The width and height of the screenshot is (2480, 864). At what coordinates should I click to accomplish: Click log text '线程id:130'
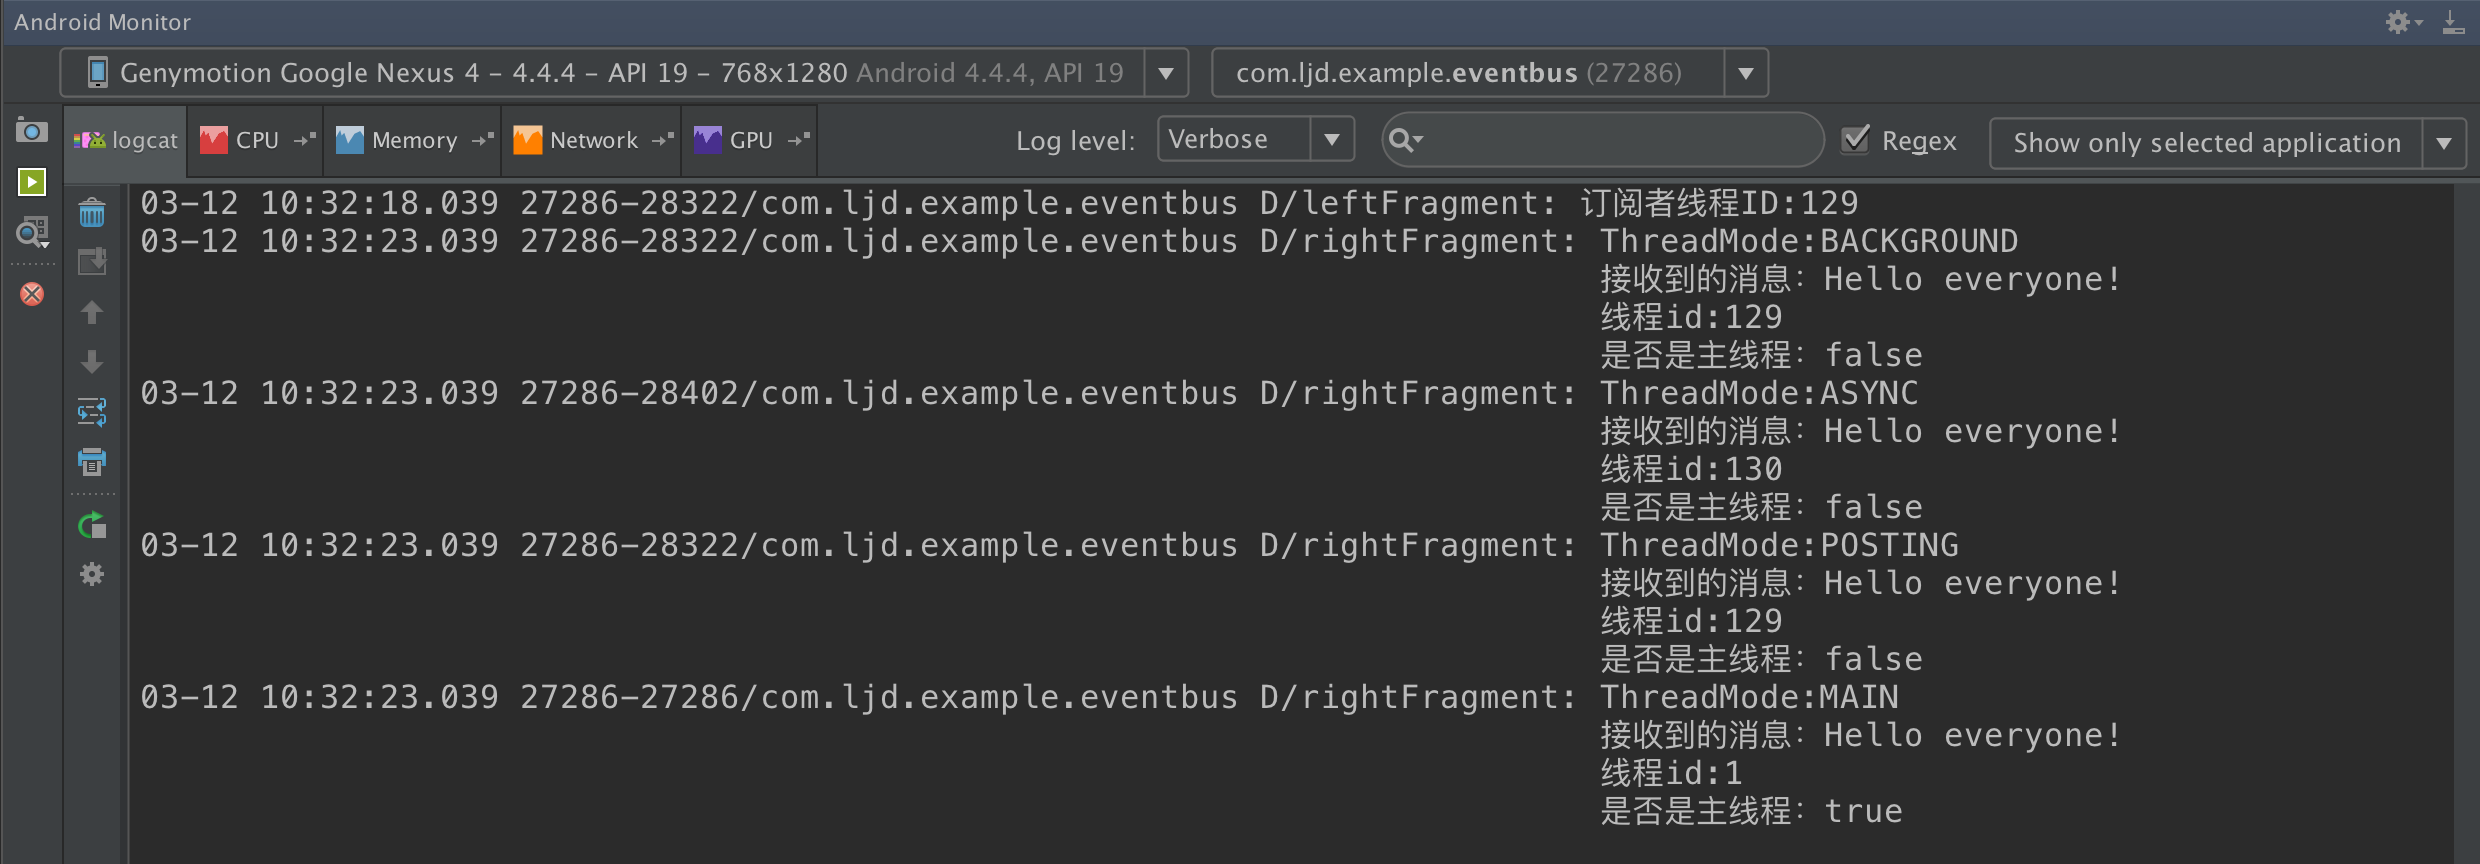pyautogui.click(x=1691, y=469)
